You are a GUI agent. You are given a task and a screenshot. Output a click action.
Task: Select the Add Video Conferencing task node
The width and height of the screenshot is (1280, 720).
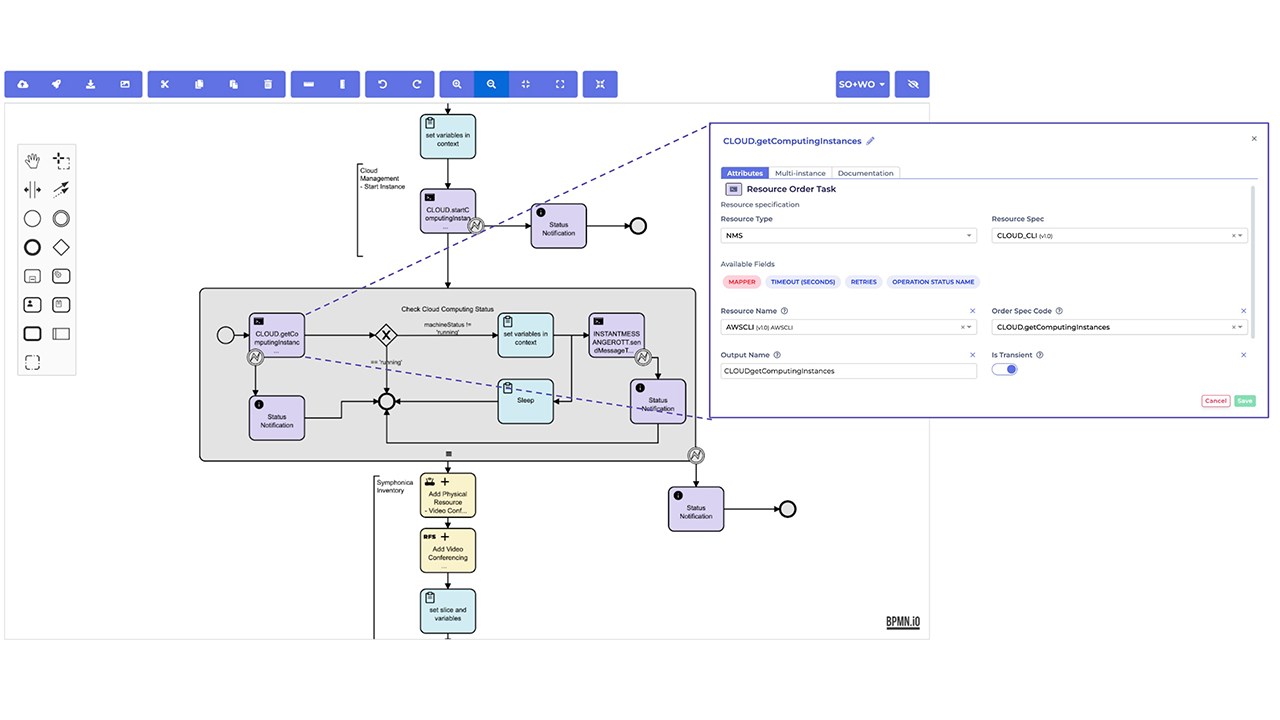[448, 550]
